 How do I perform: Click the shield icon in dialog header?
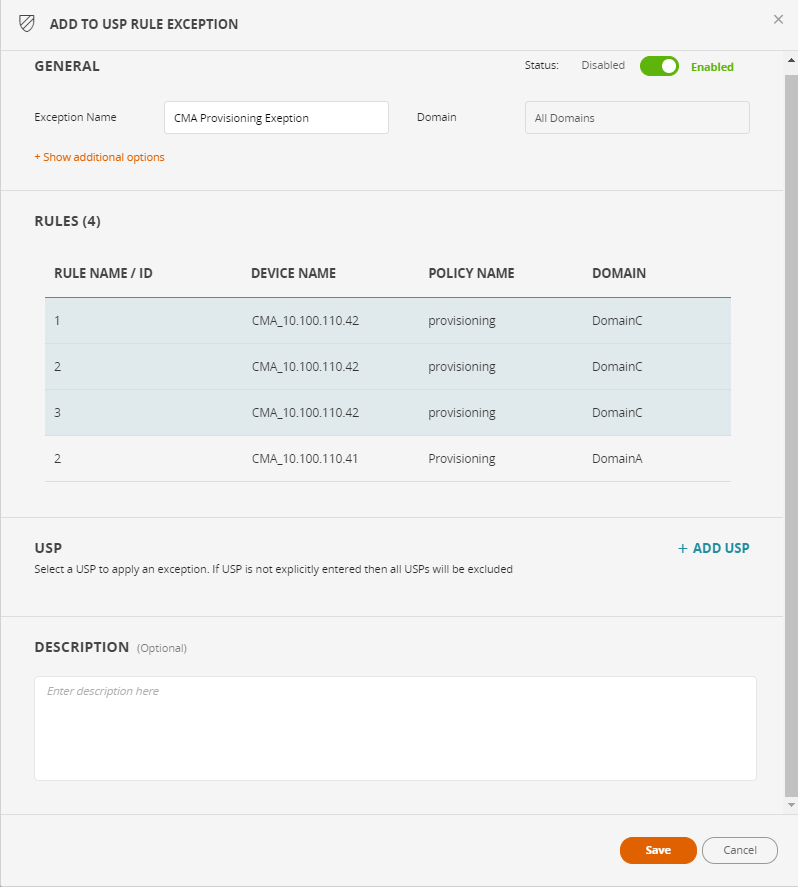tap(27, 23)
